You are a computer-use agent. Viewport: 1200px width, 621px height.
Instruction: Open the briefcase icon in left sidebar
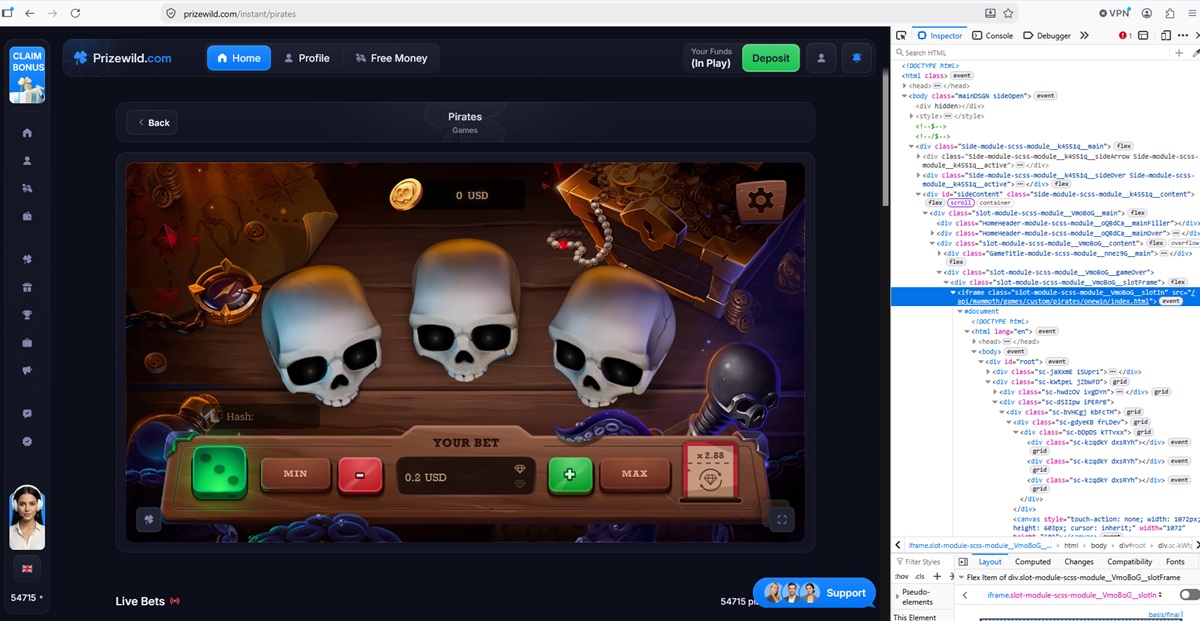point(27,344)
